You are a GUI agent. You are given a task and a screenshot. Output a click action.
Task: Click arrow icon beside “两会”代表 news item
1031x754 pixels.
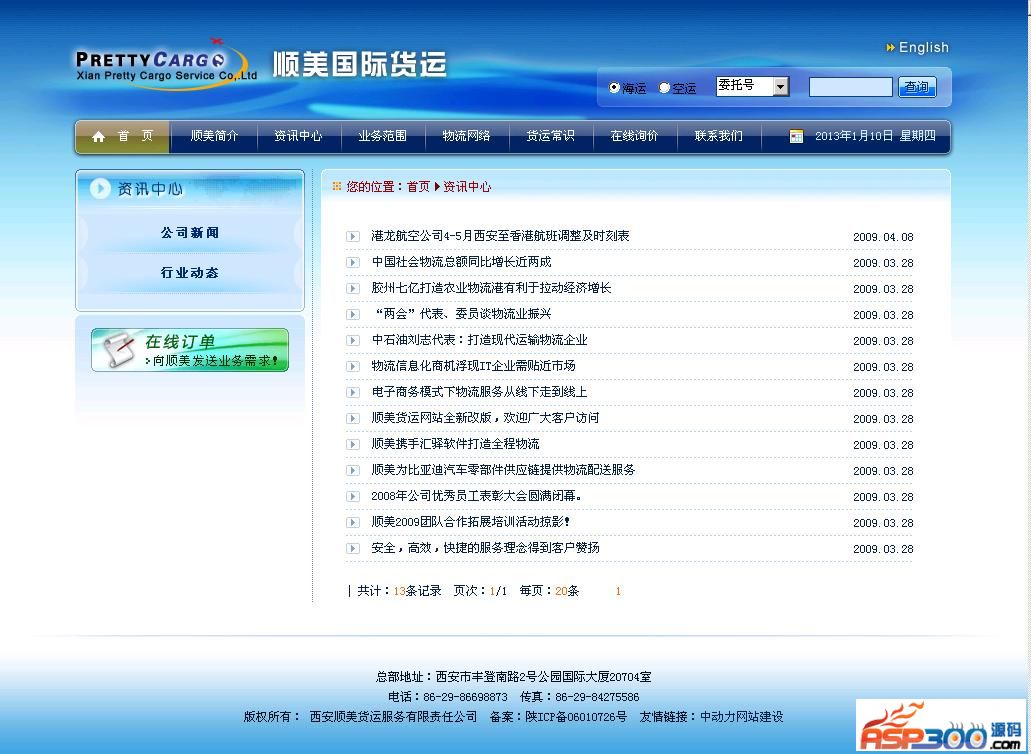(x=353, y=314)
